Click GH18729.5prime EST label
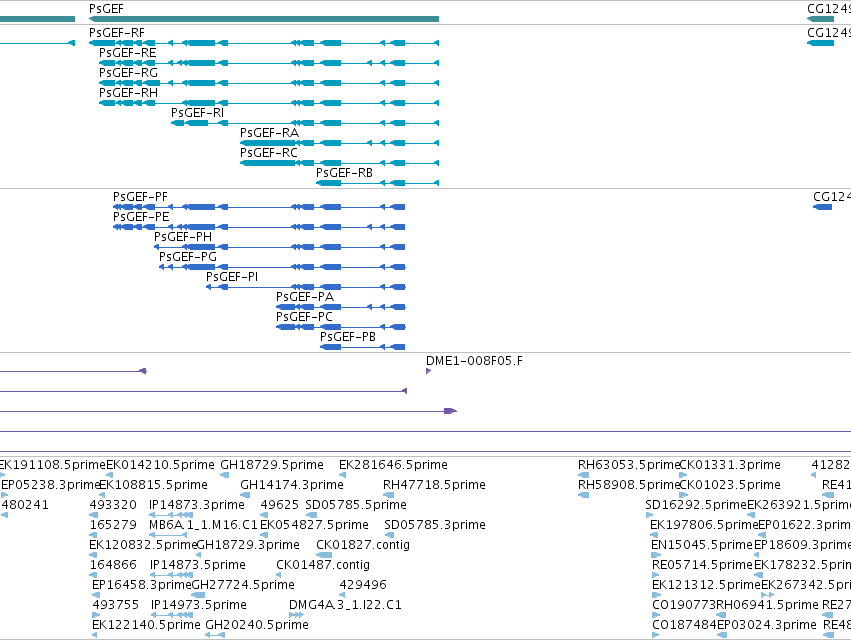The height and width of the screenshot is (640, 851). coord(272,465)
